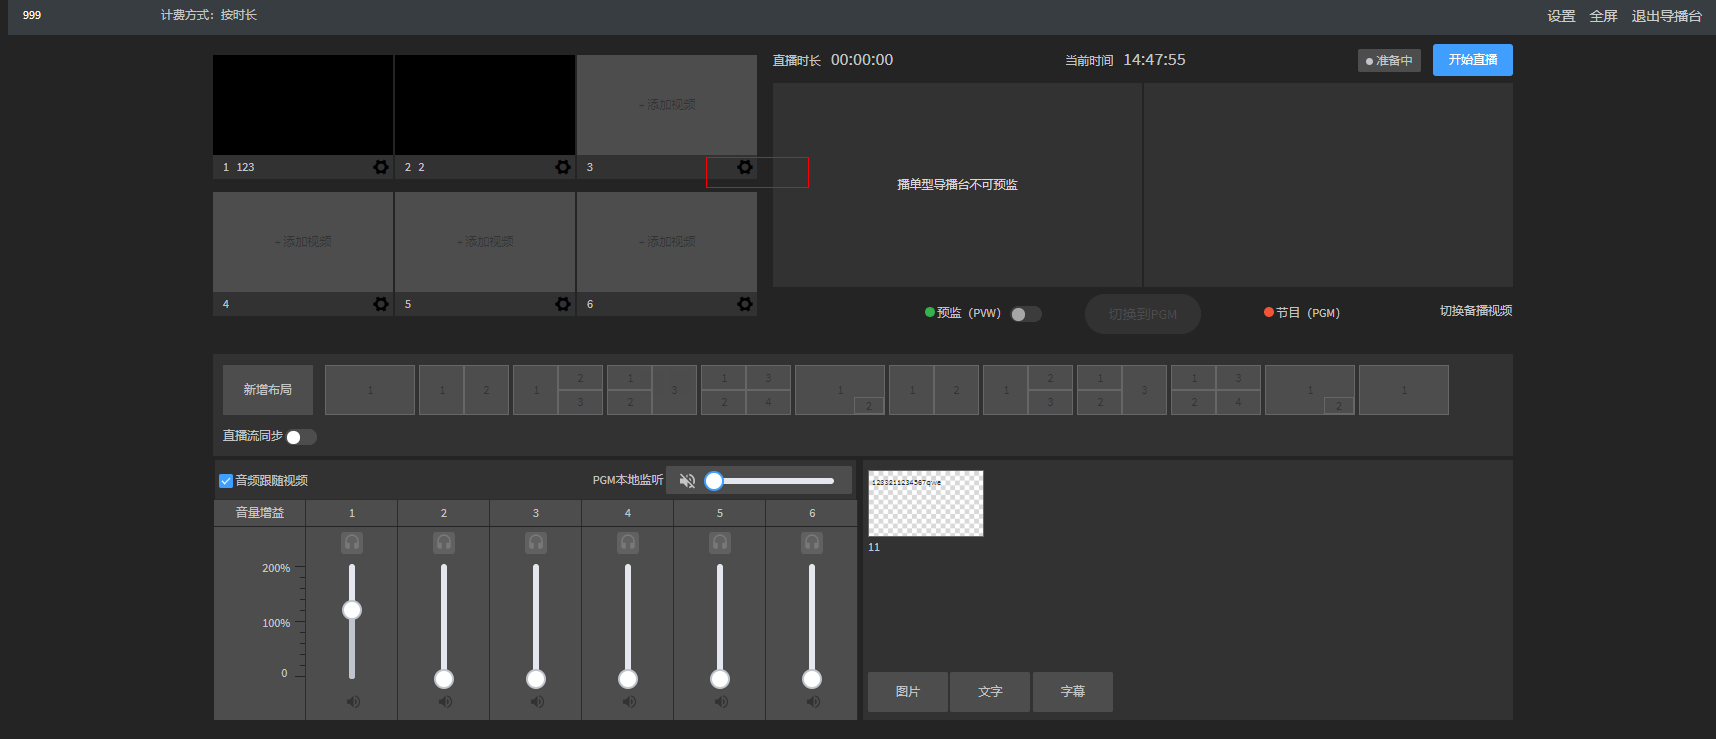1716x739 pixels.
Task: Click headphone monitor icon for channel 1
Action: pyautogui.click(x=352, y=543)
